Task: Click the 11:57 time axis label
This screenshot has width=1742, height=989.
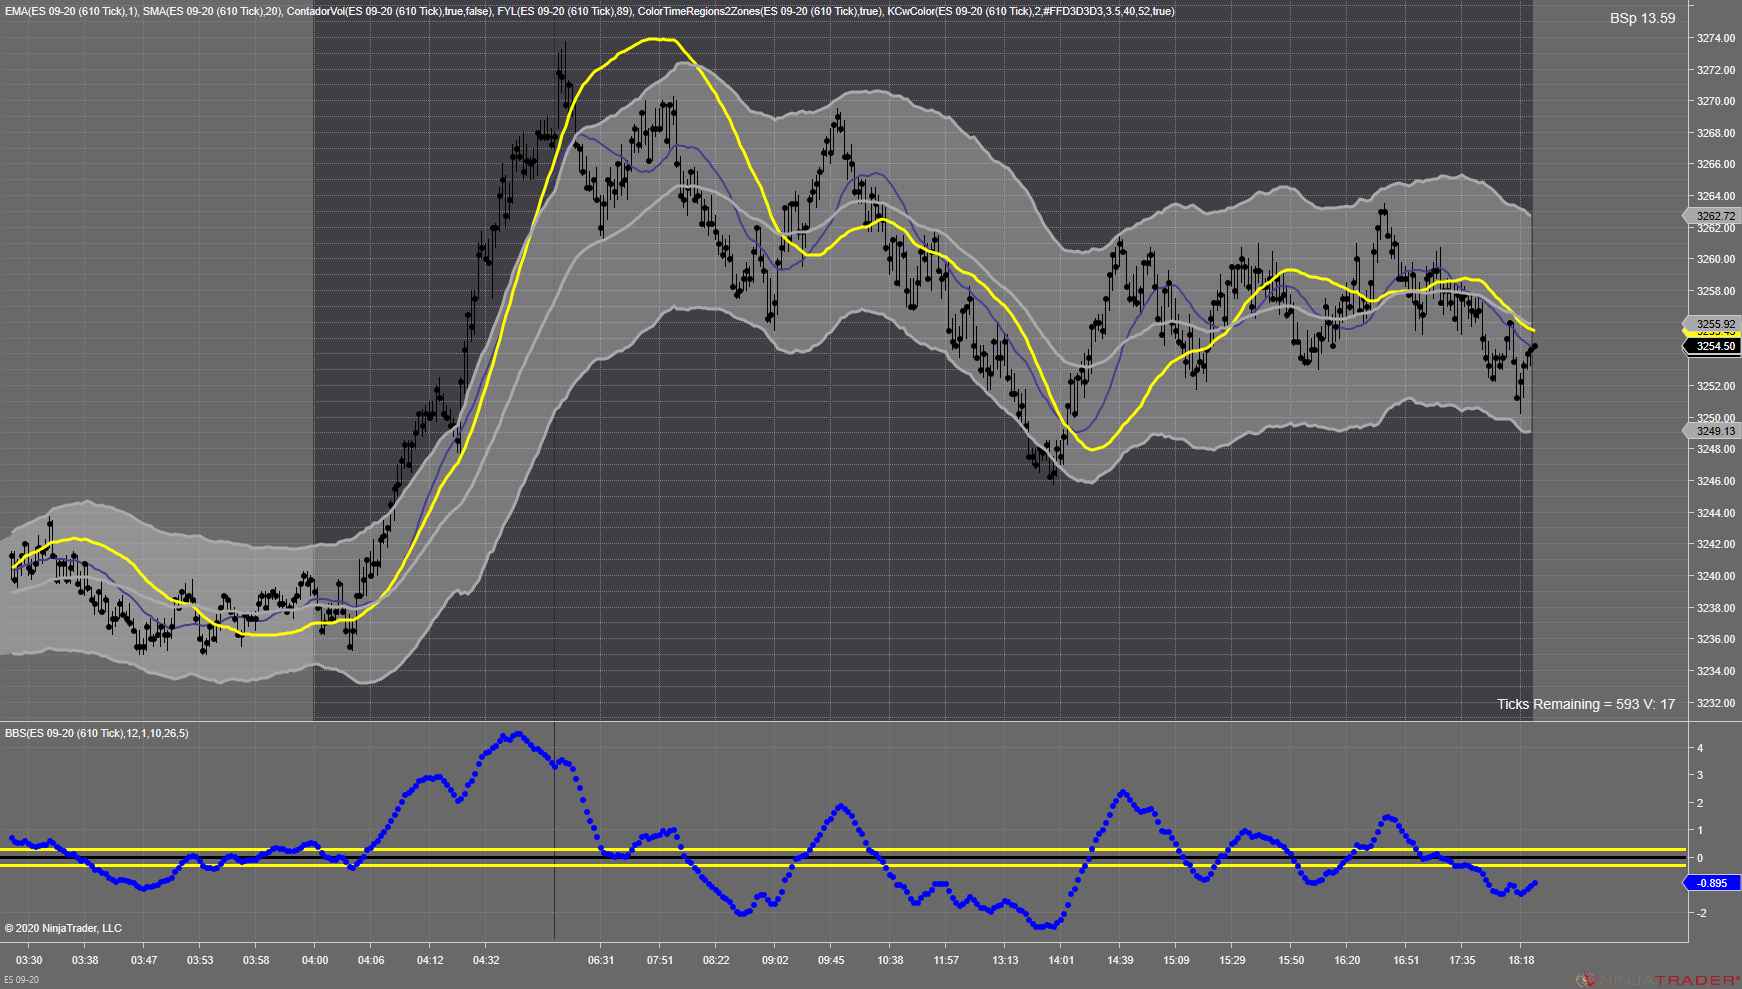Action: tap(946, 961)
